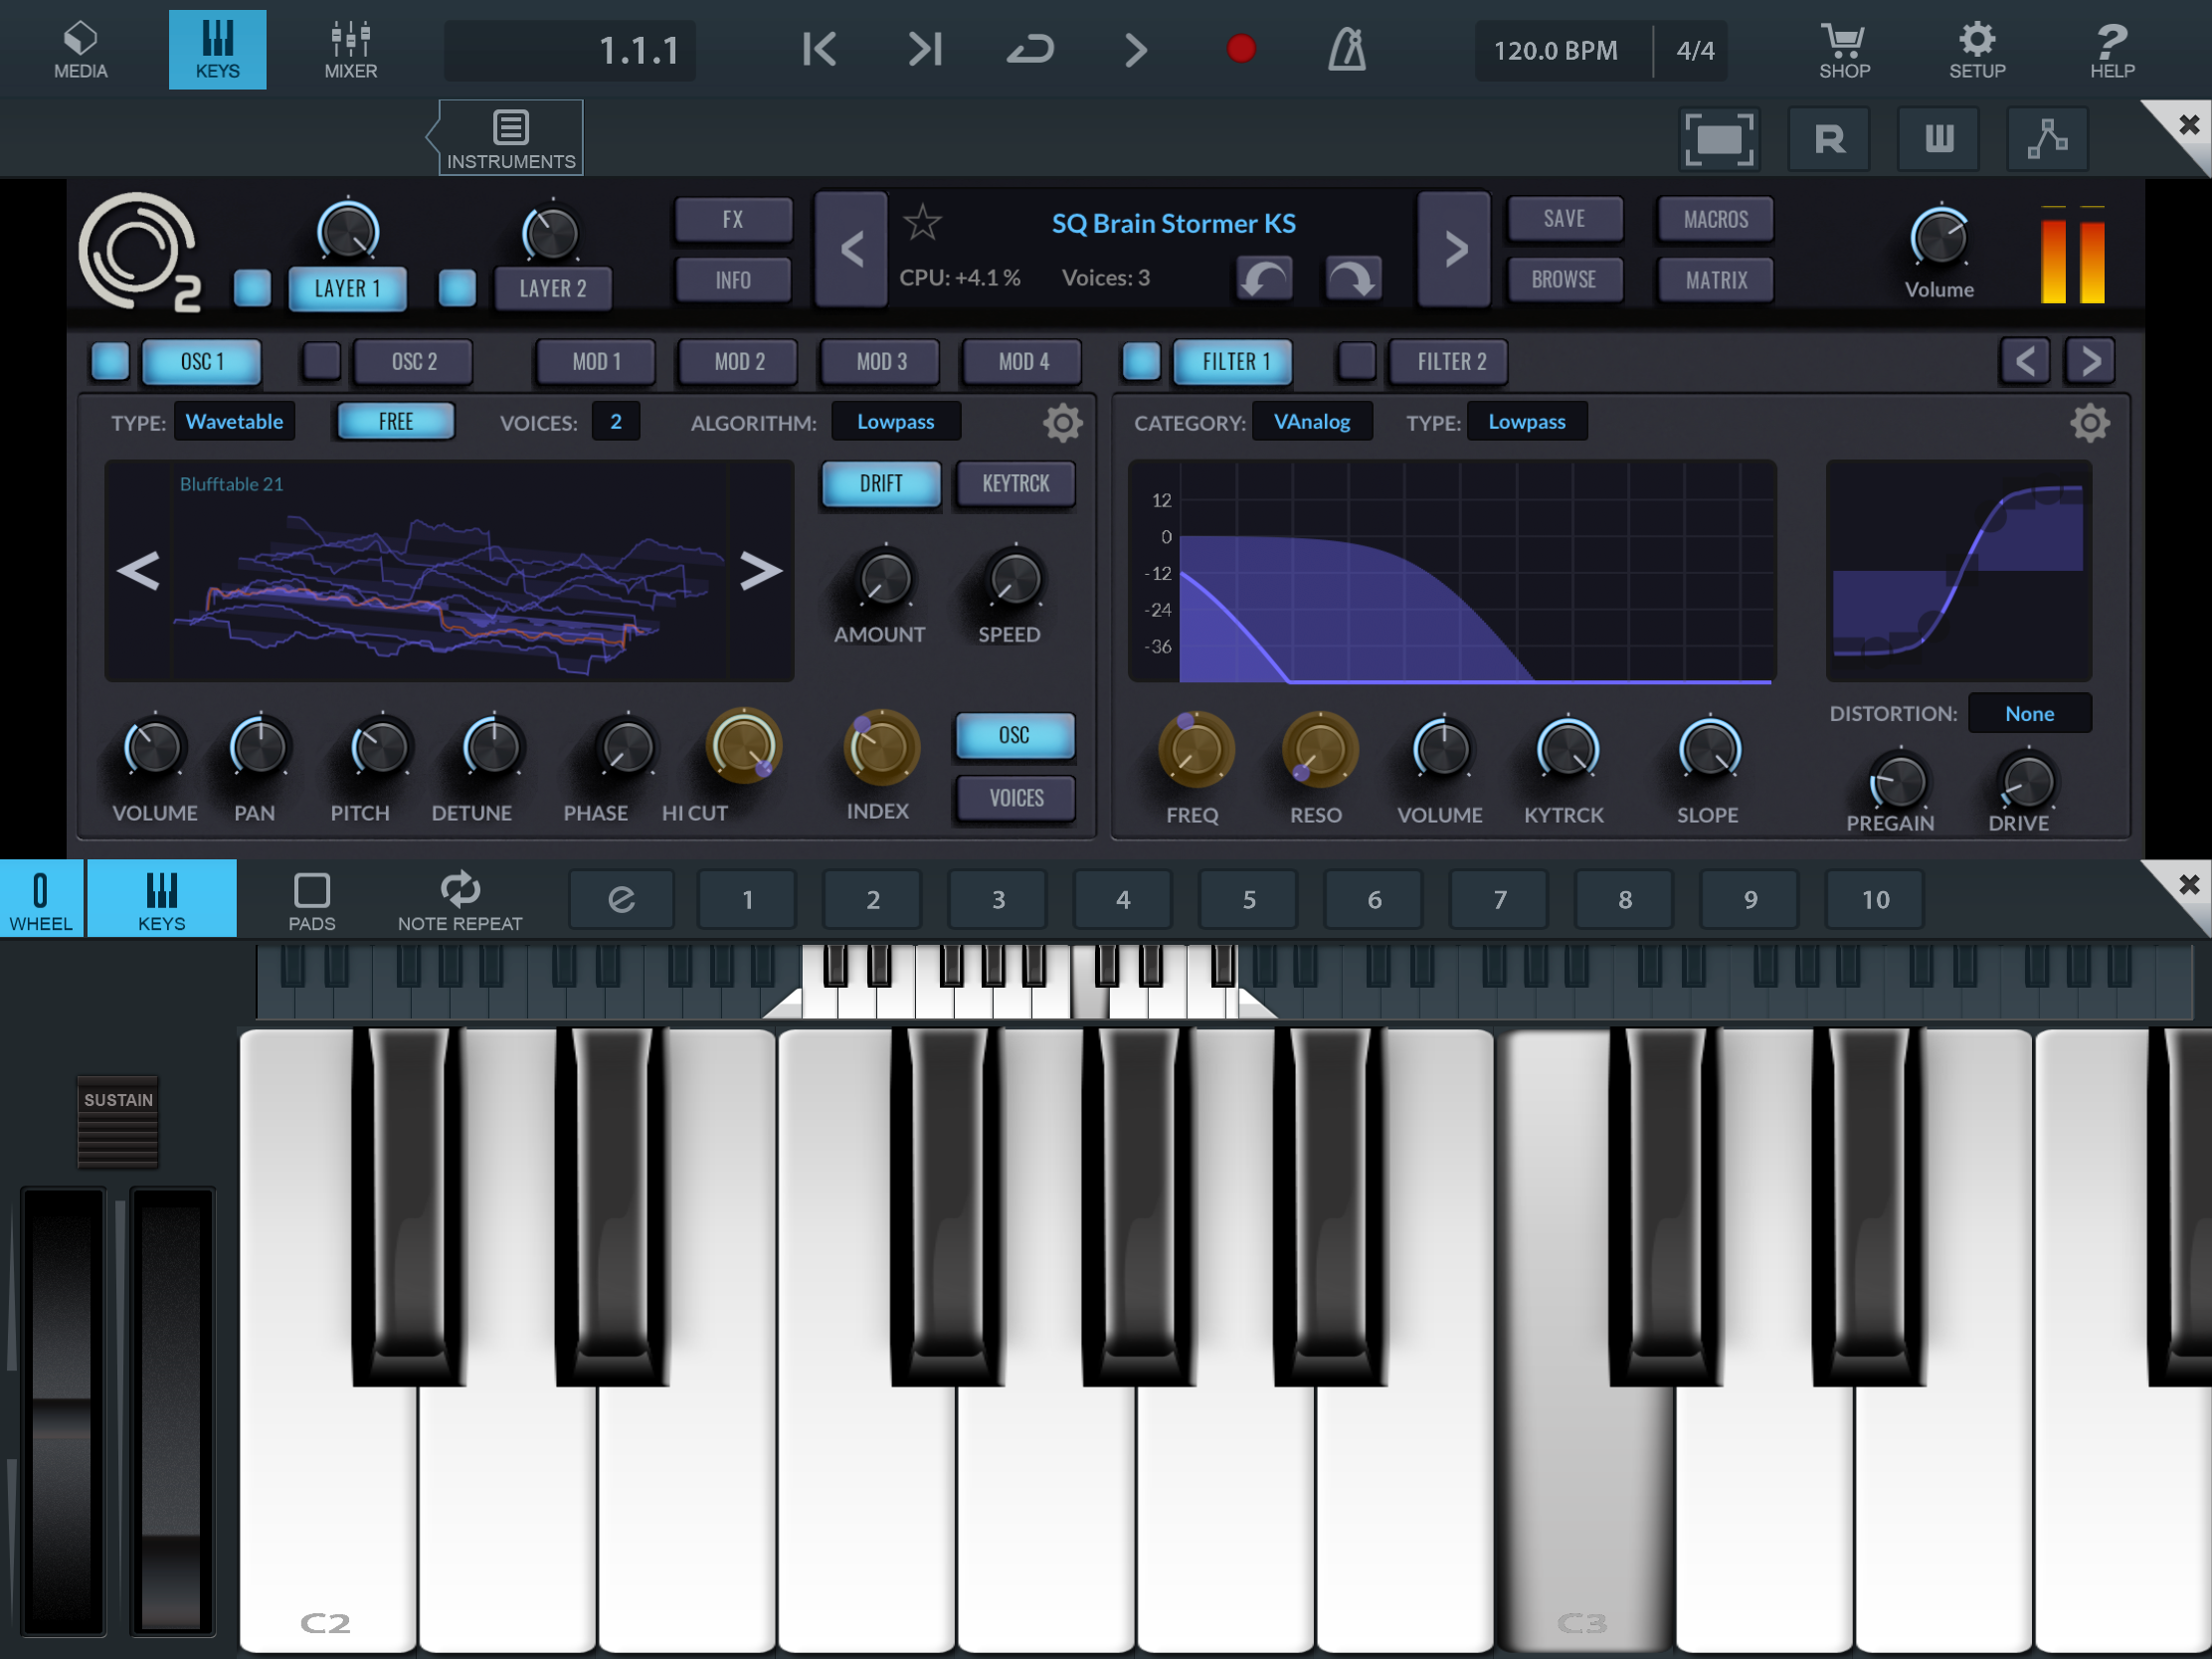Image resolution: width=2212 pixels, height=1659 pixels.
Task: Enable the OSC 2 power toggle
Action: (322, 361)
